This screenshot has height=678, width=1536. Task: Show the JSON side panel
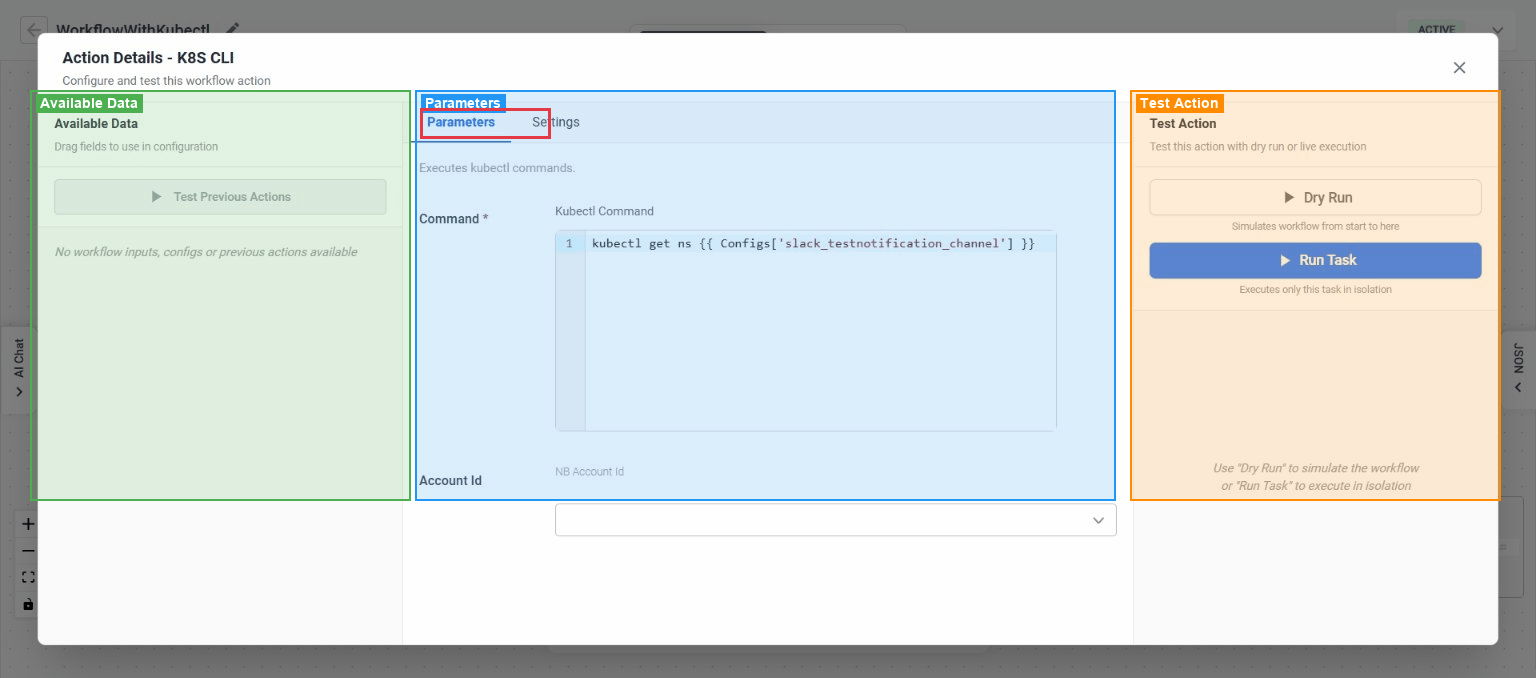point(1519,367)
